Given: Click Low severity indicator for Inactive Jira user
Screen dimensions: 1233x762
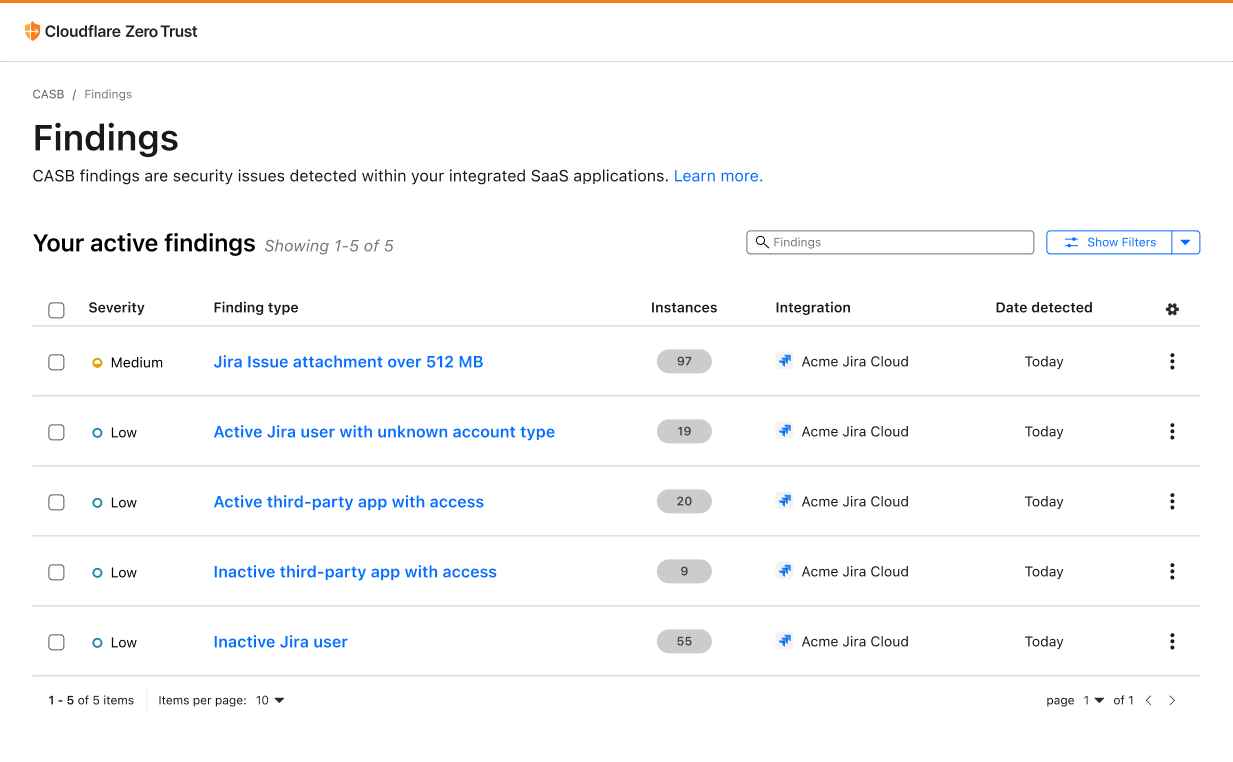Looking at the screenshot, I should [97, 643].
